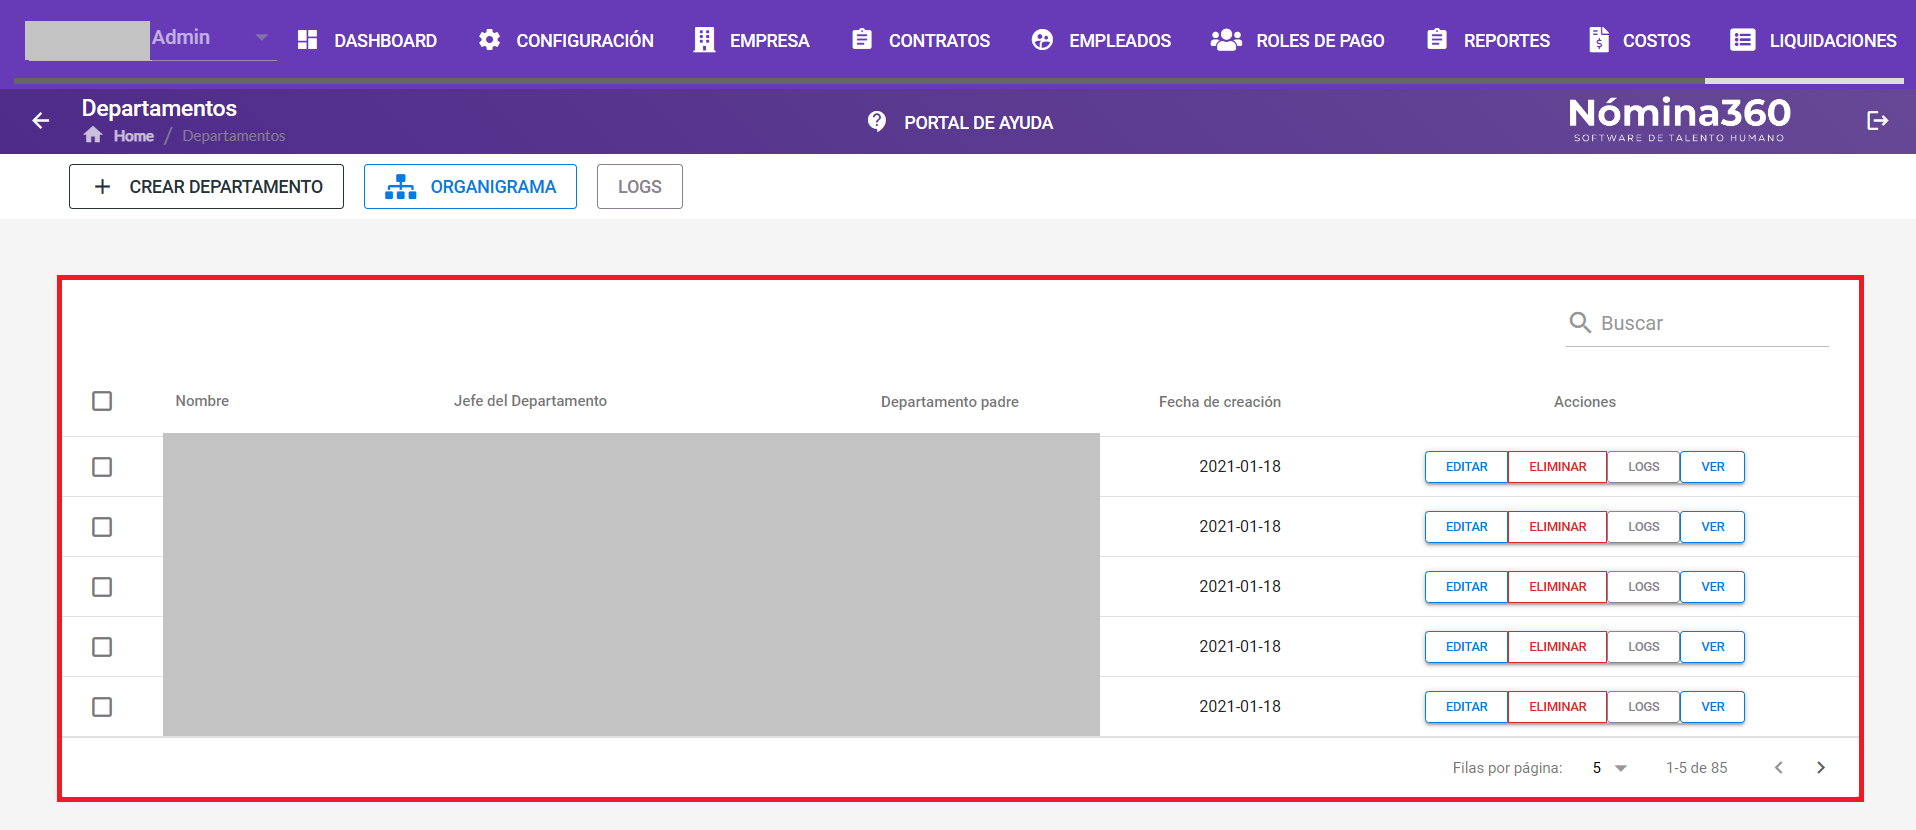
Task: Click the Reportes clipboard icon
Action: tap(1437, 39)
